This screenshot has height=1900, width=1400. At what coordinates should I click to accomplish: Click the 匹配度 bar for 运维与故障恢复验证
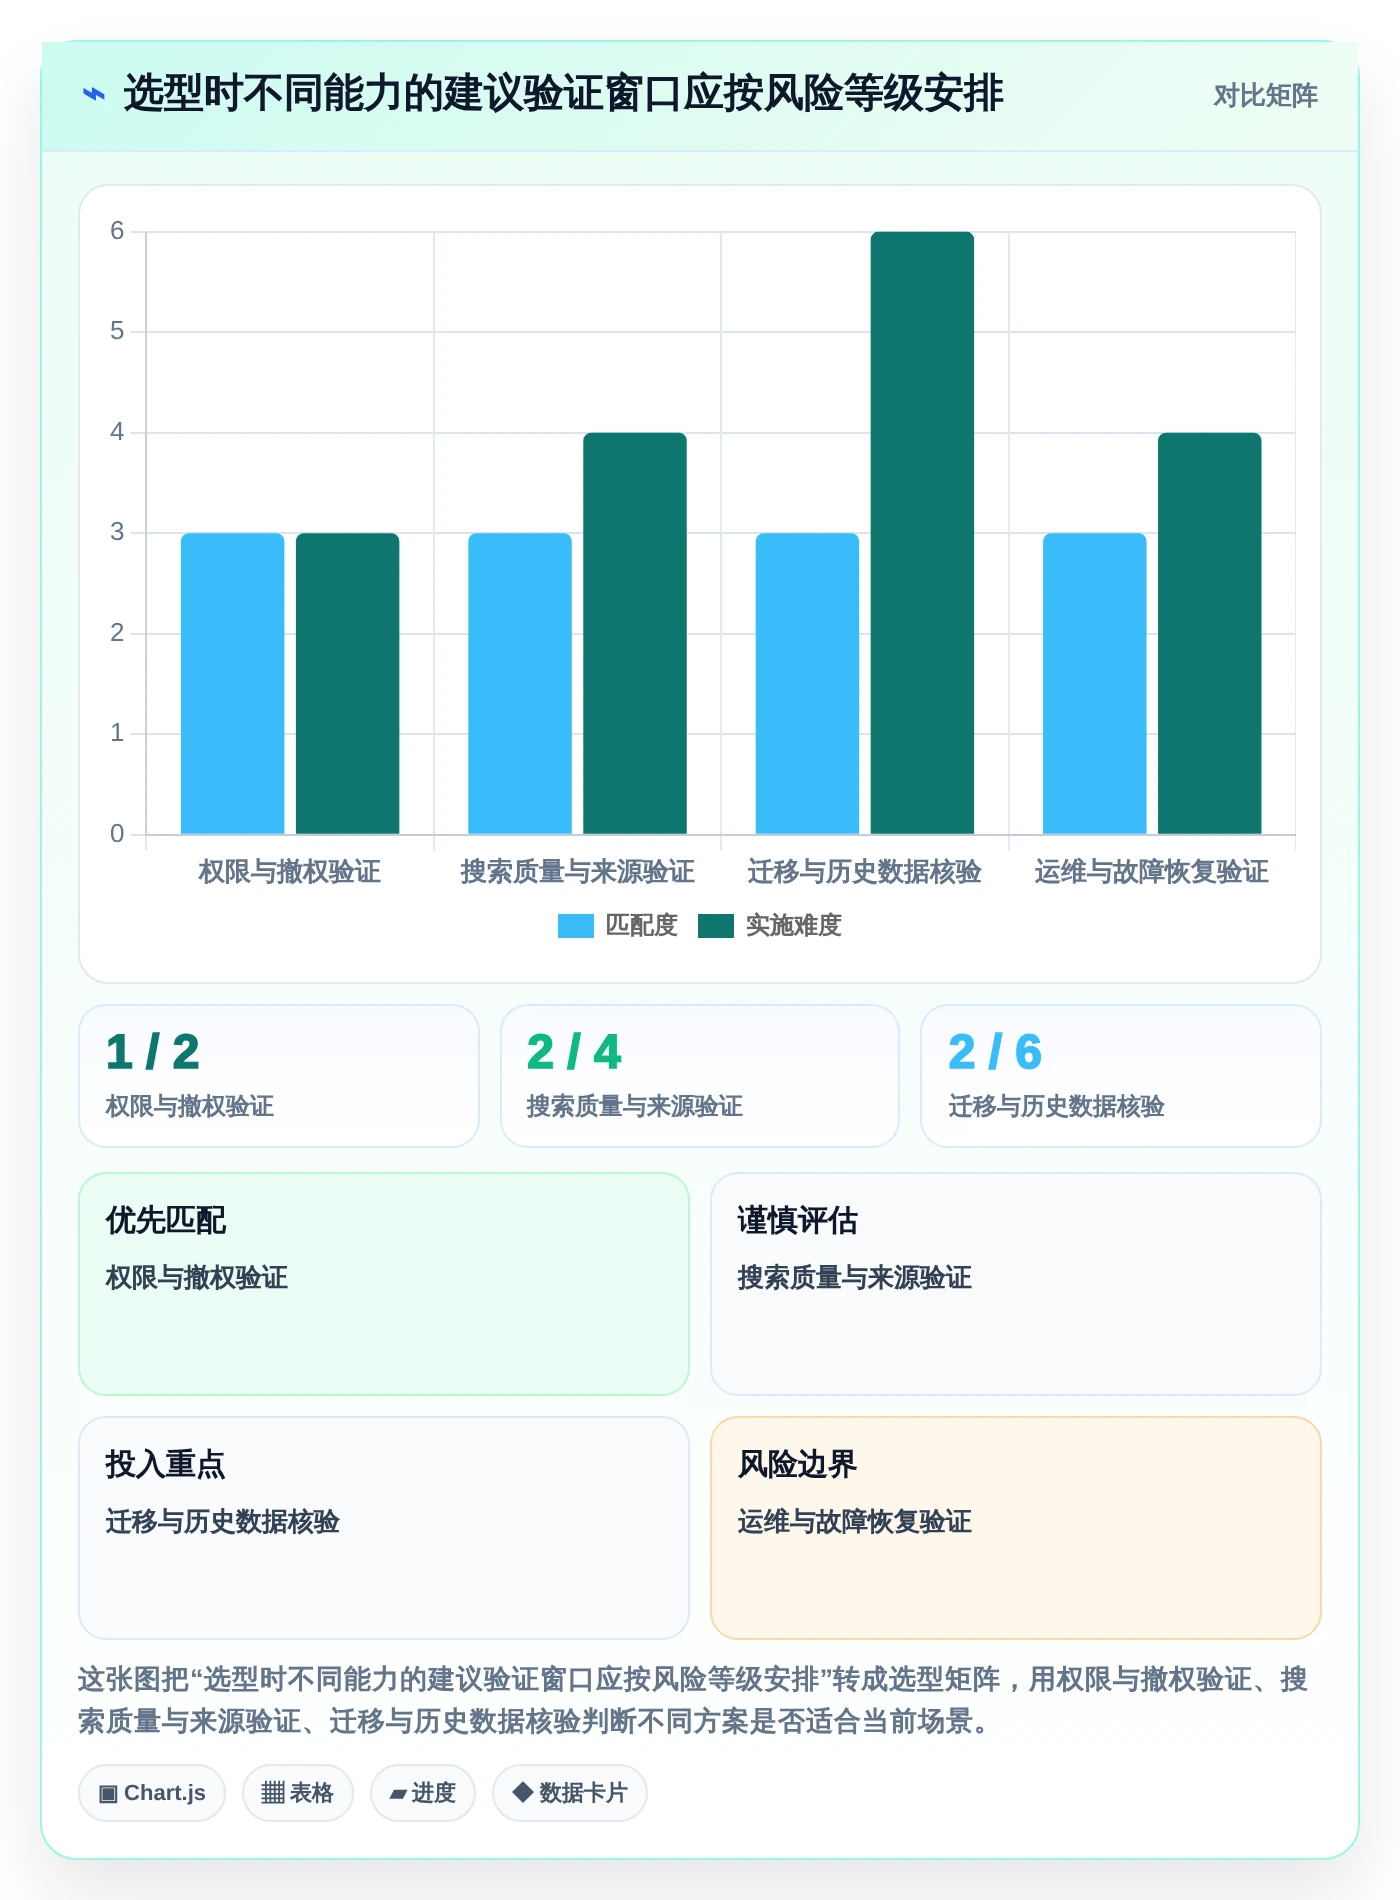[1095, 684]
